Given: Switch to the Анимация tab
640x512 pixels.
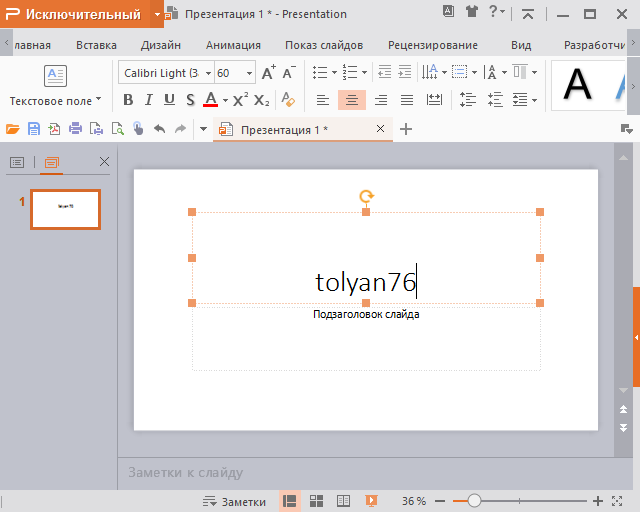Looking at the screenshot, I should tap(233, 45).
